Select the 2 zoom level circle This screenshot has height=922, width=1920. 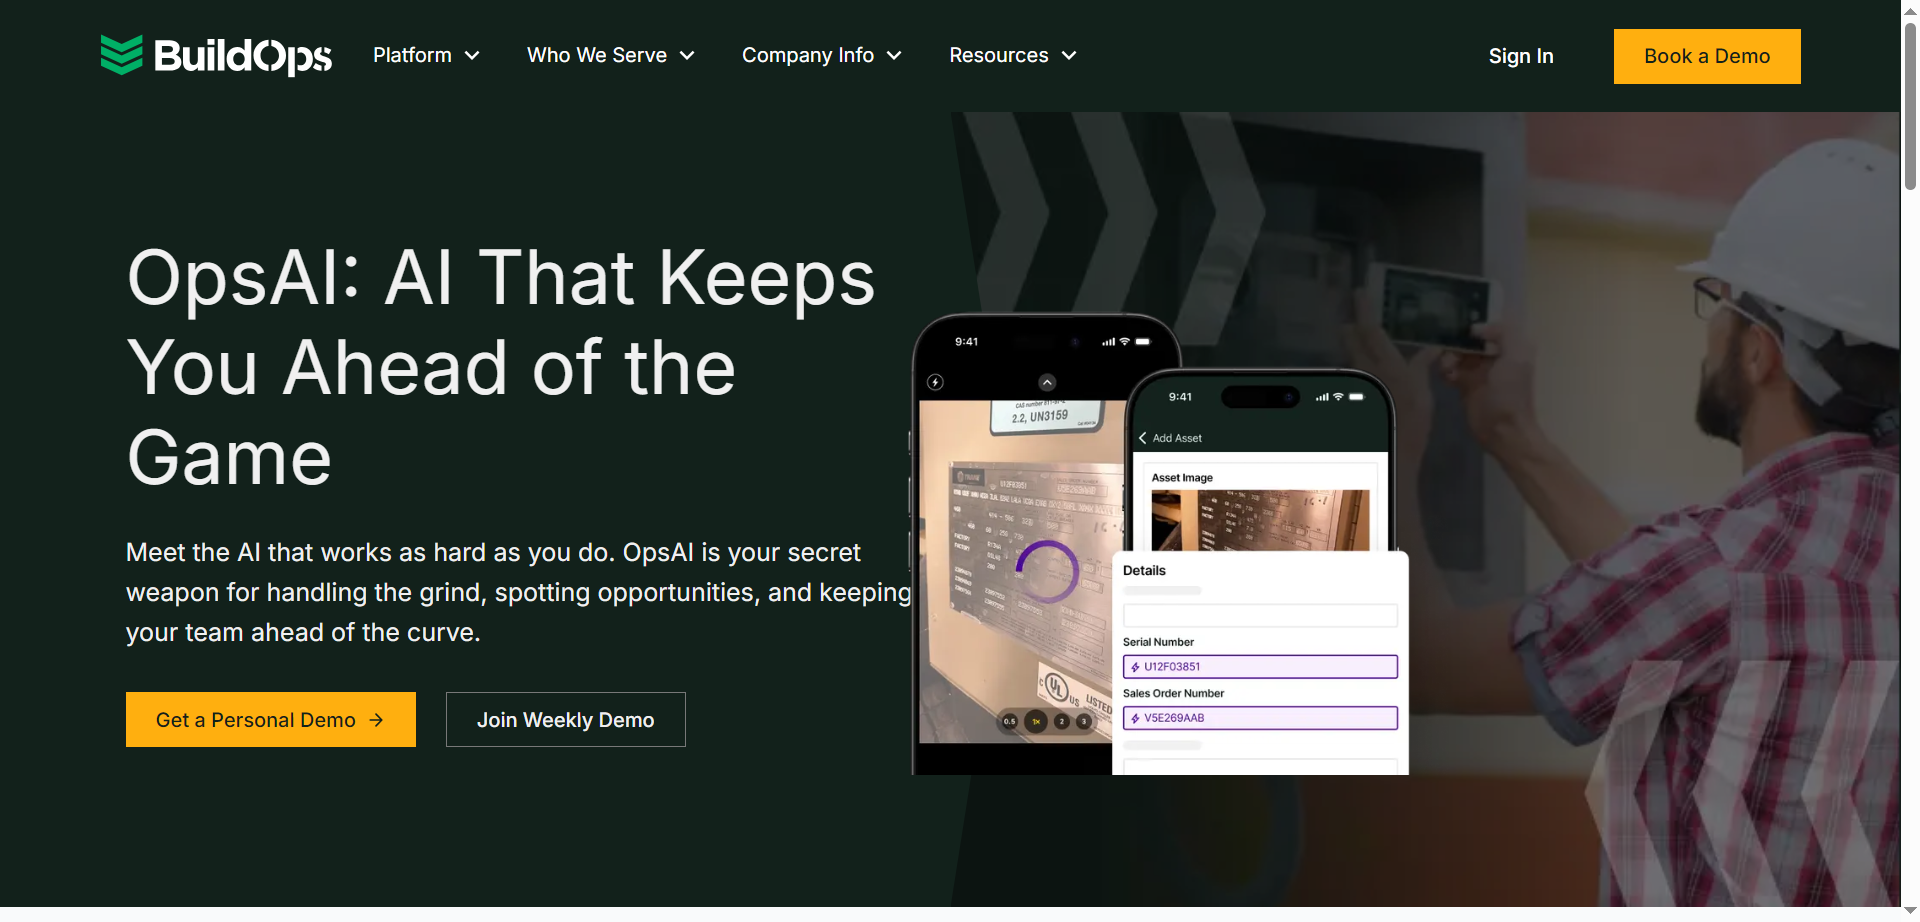click(1062, 721)
